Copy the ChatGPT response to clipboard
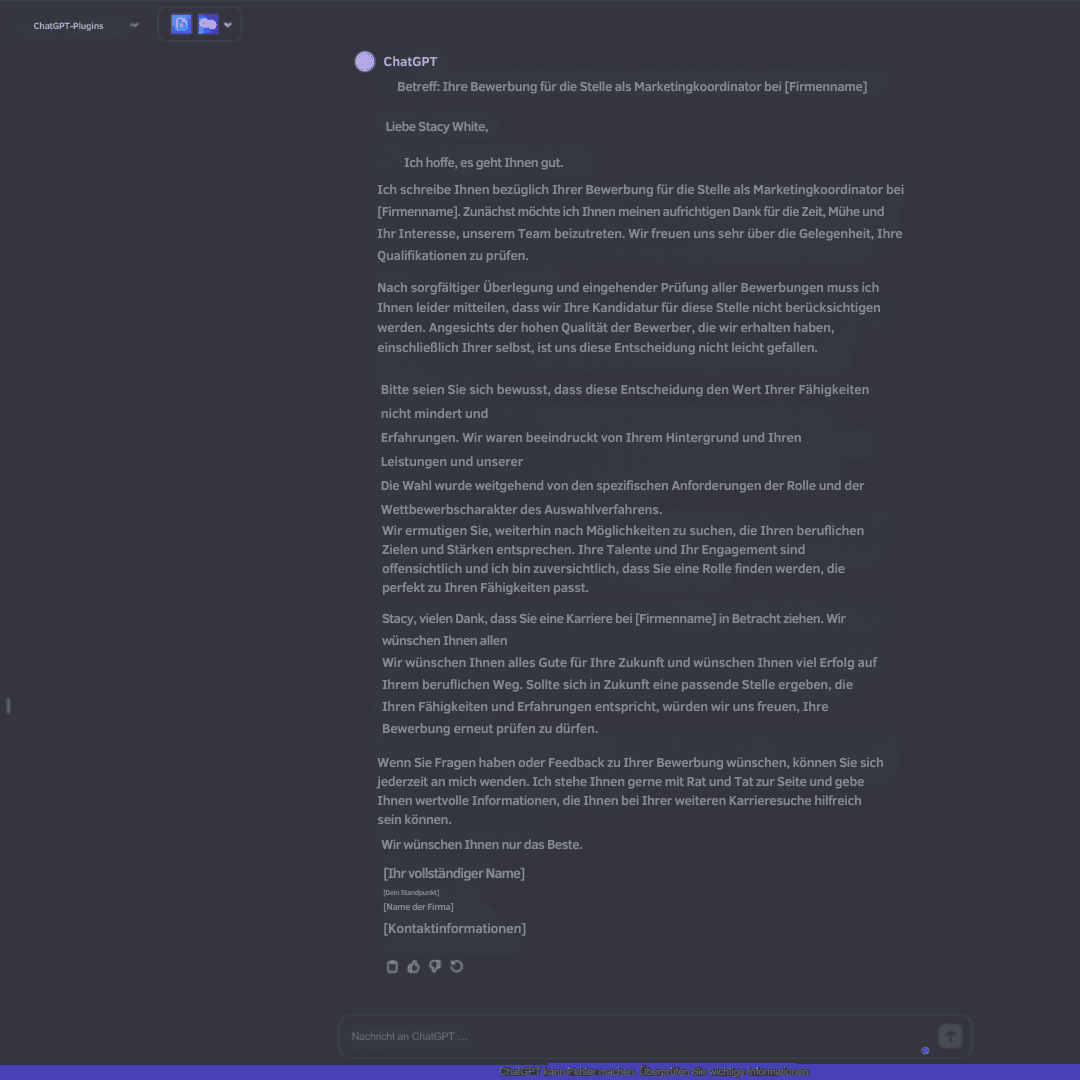Image resolution: width=1080 pixels, height=1080 pixels. click(x=392, y=966)
